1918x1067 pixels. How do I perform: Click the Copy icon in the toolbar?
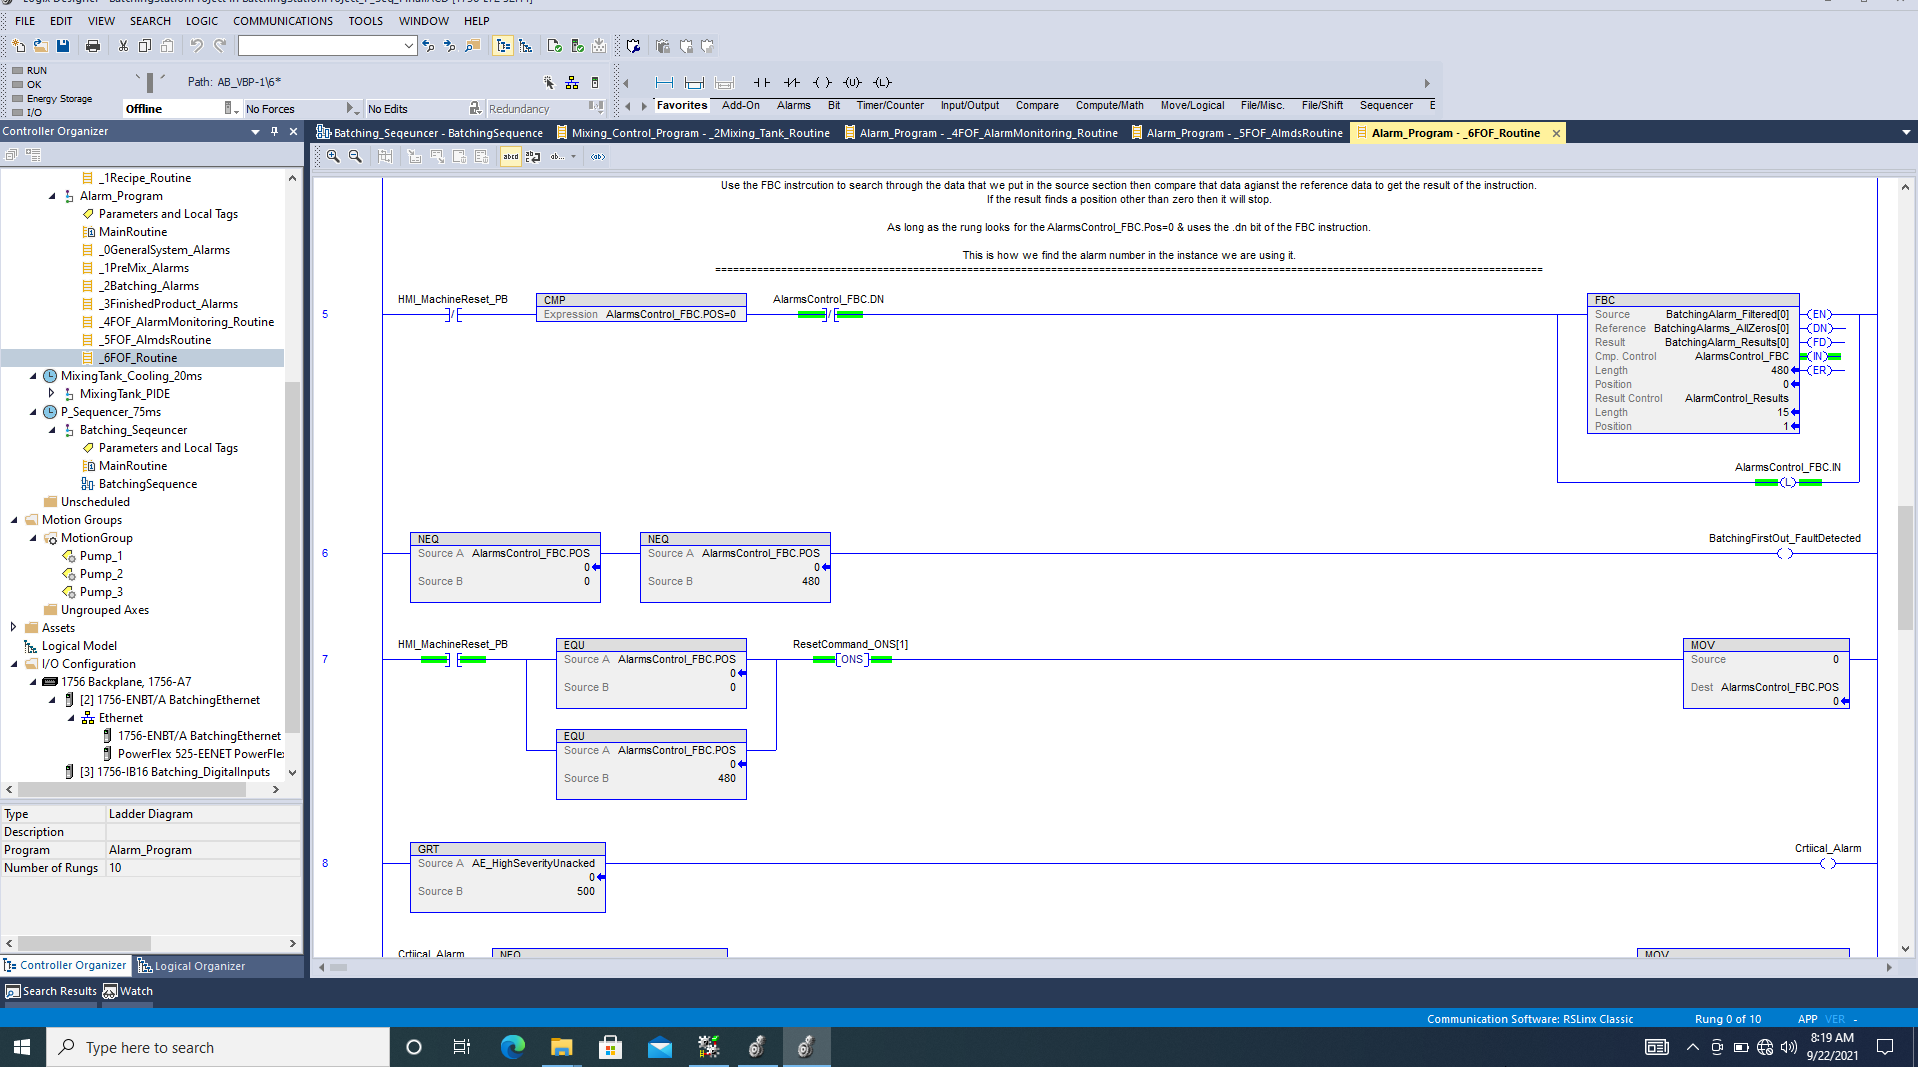145,46
